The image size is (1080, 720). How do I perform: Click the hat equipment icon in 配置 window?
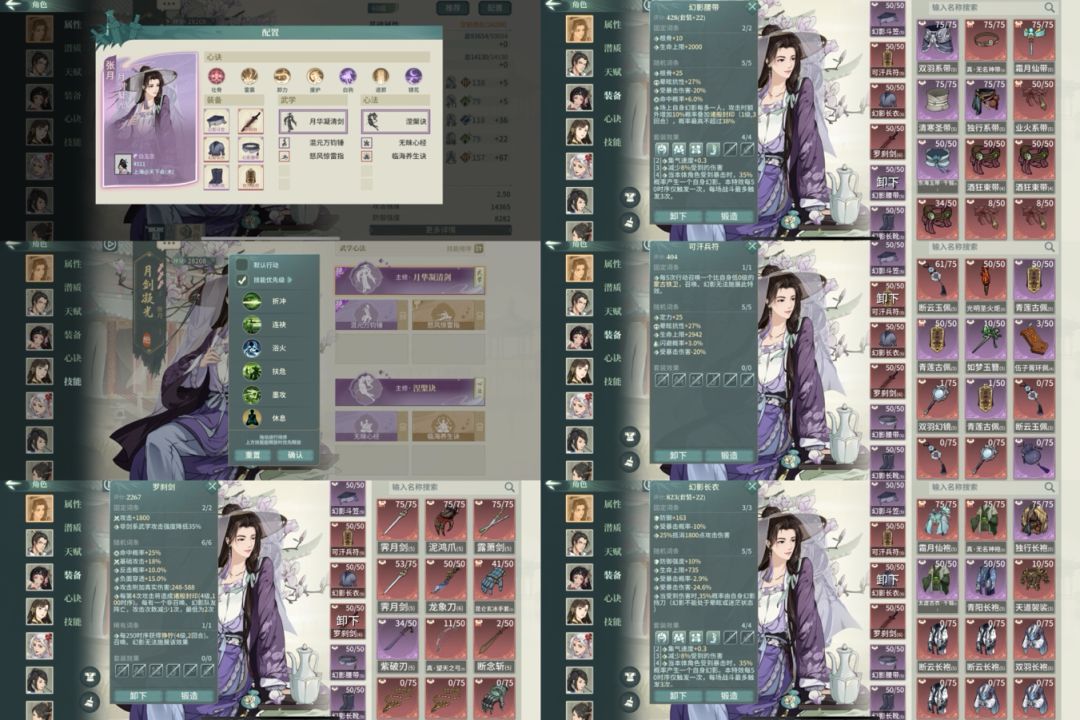(216, 122)
